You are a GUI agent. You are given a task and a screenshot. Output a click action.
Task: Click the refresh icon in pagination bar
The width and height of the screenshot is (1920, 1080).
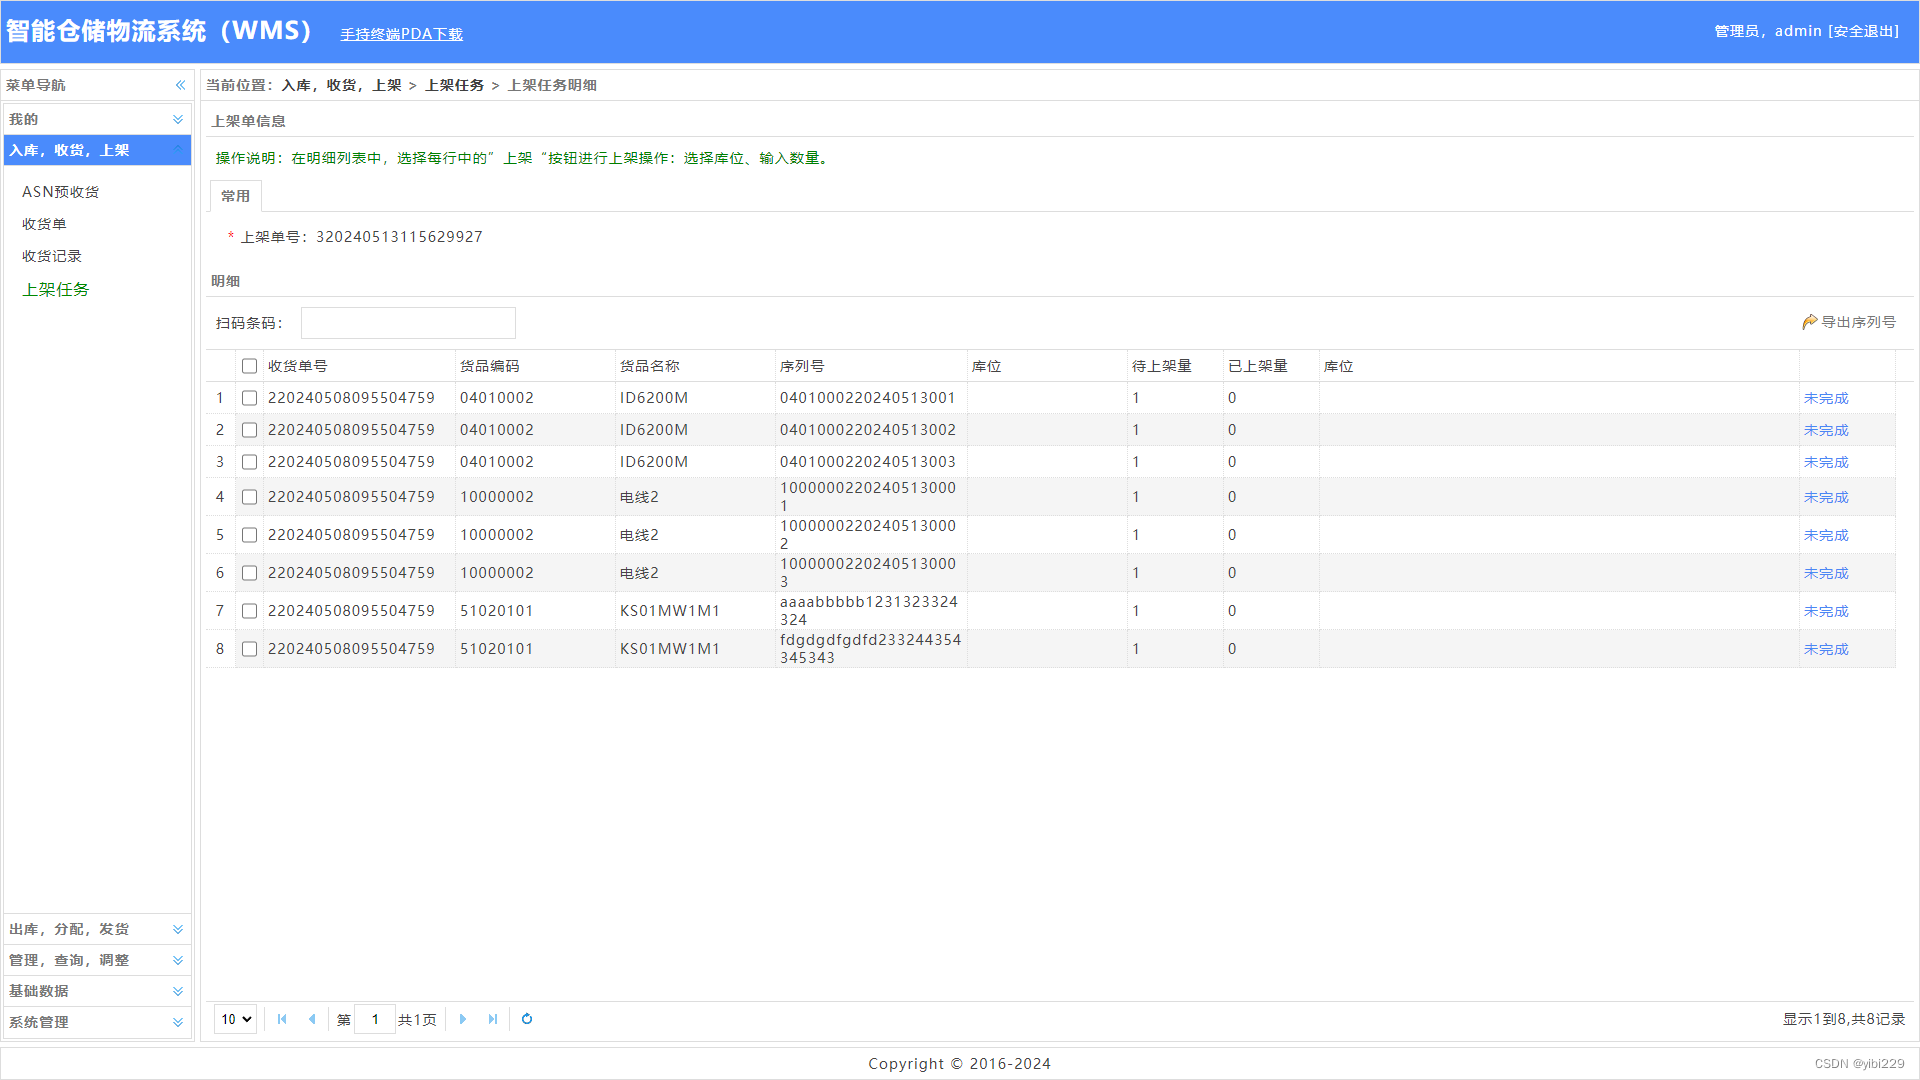pyautogui.click(x=527, y=1019)
